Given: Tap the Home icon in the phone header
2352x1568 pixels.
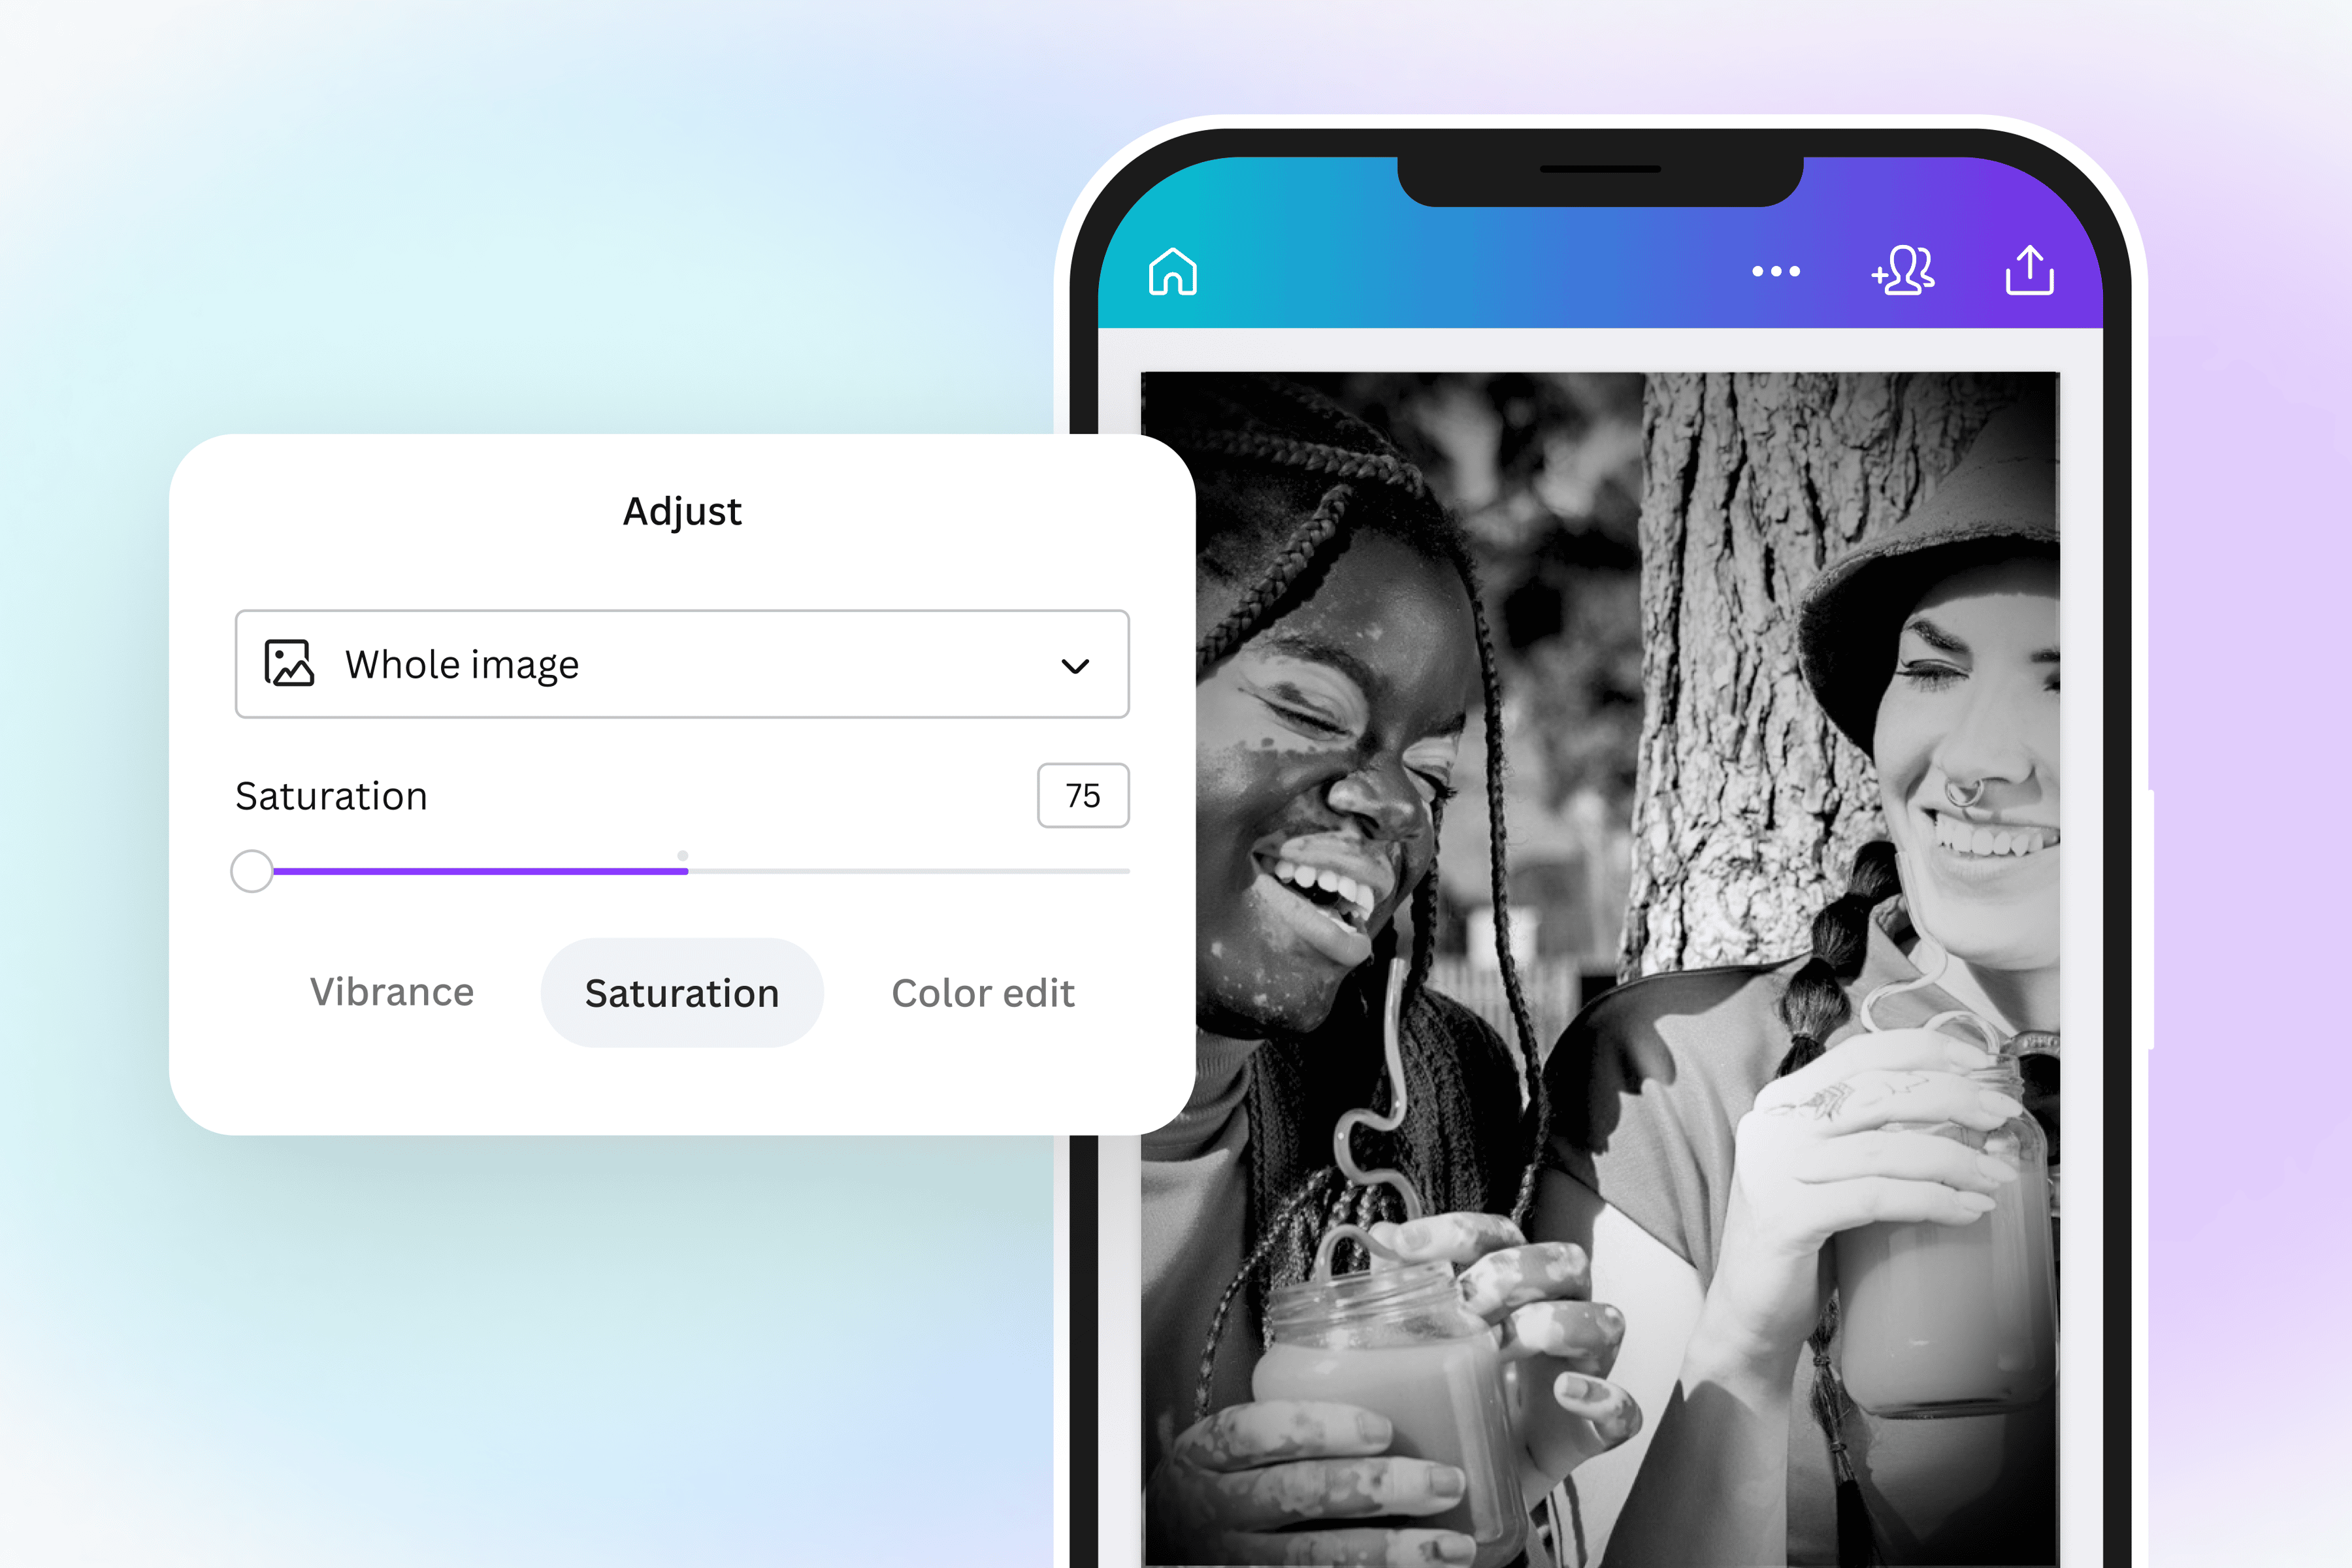Looking at the screenshot, I should click(x=1173, y=271).
